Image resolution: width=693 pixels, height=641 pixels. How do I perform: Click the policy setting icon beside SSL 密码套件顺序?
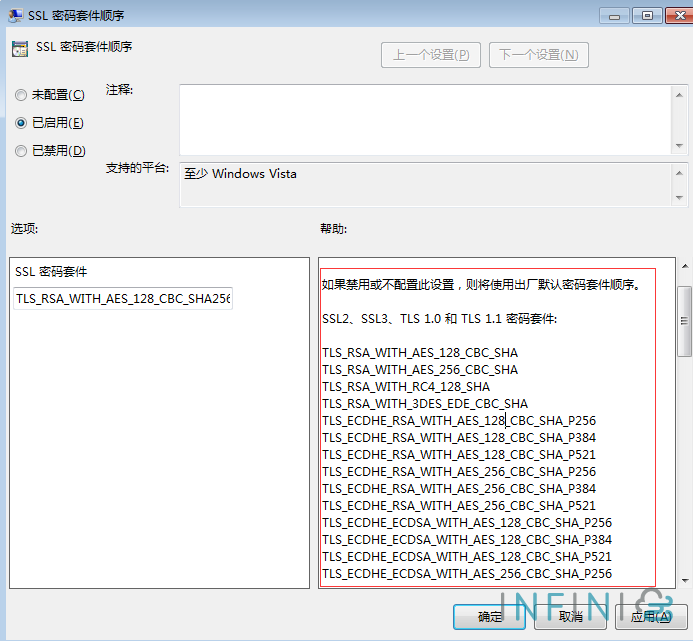20,49
